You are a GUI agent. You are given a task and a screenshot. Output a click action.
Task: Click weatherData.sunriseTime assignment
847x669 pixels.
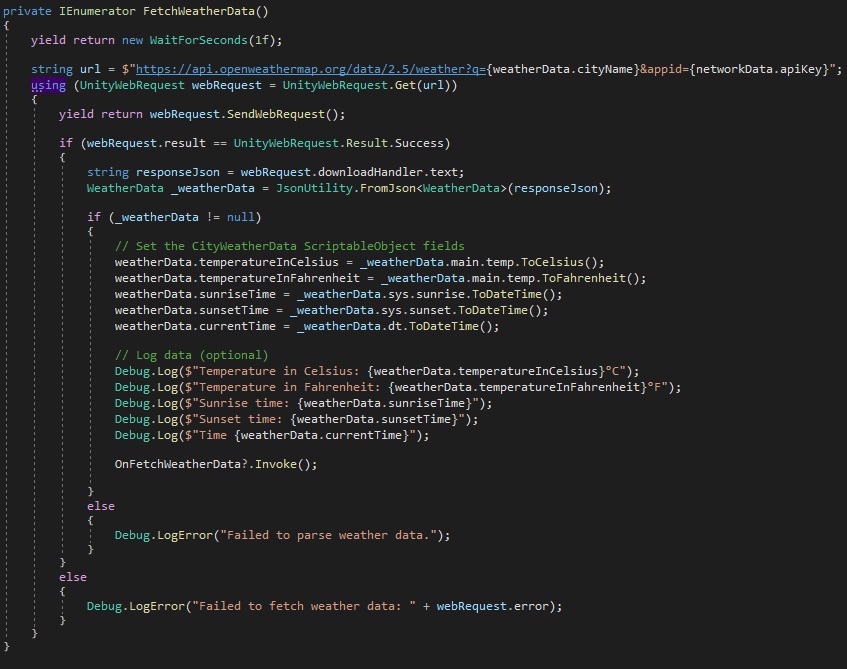338,295
